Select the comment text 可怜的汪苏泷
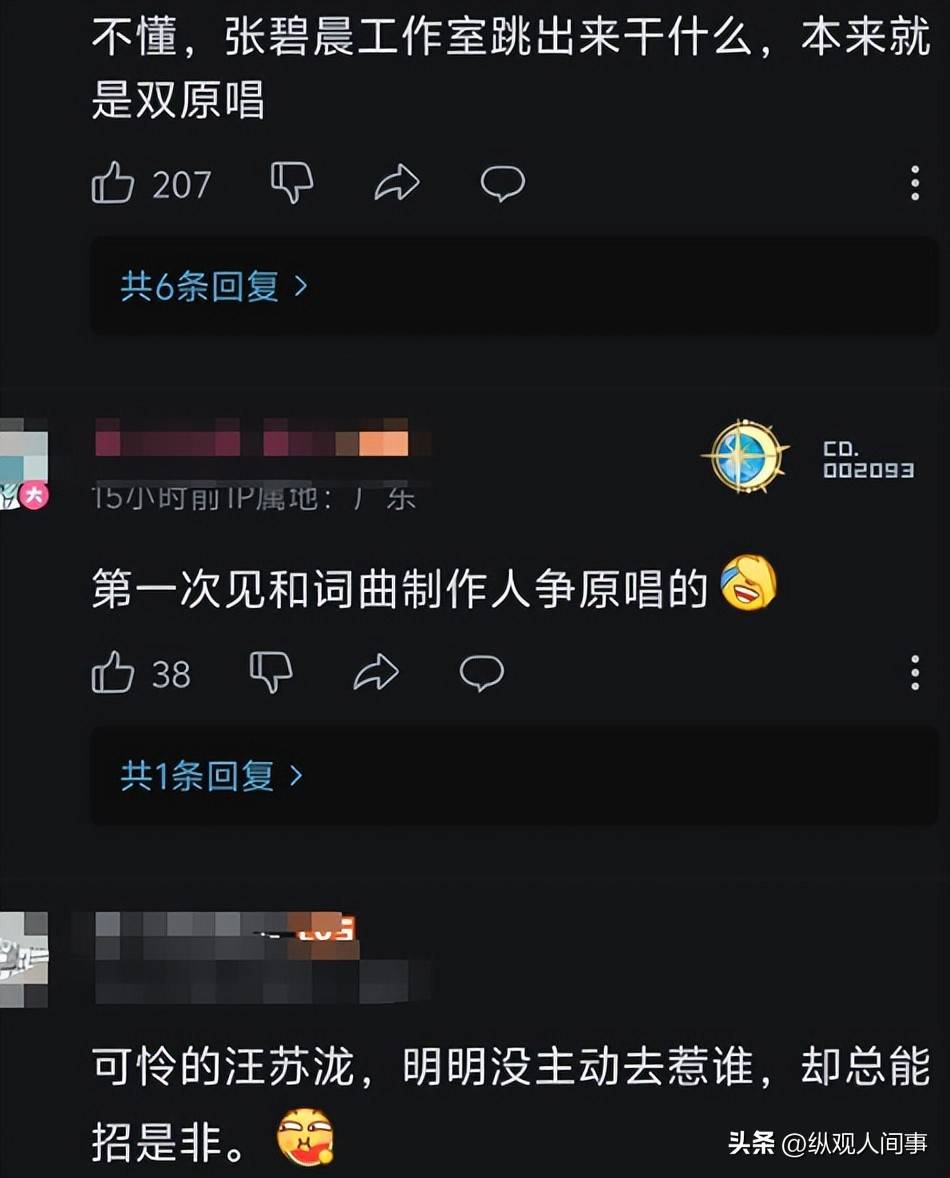This screenshot has height=1178, width=950. (223, 1067)
